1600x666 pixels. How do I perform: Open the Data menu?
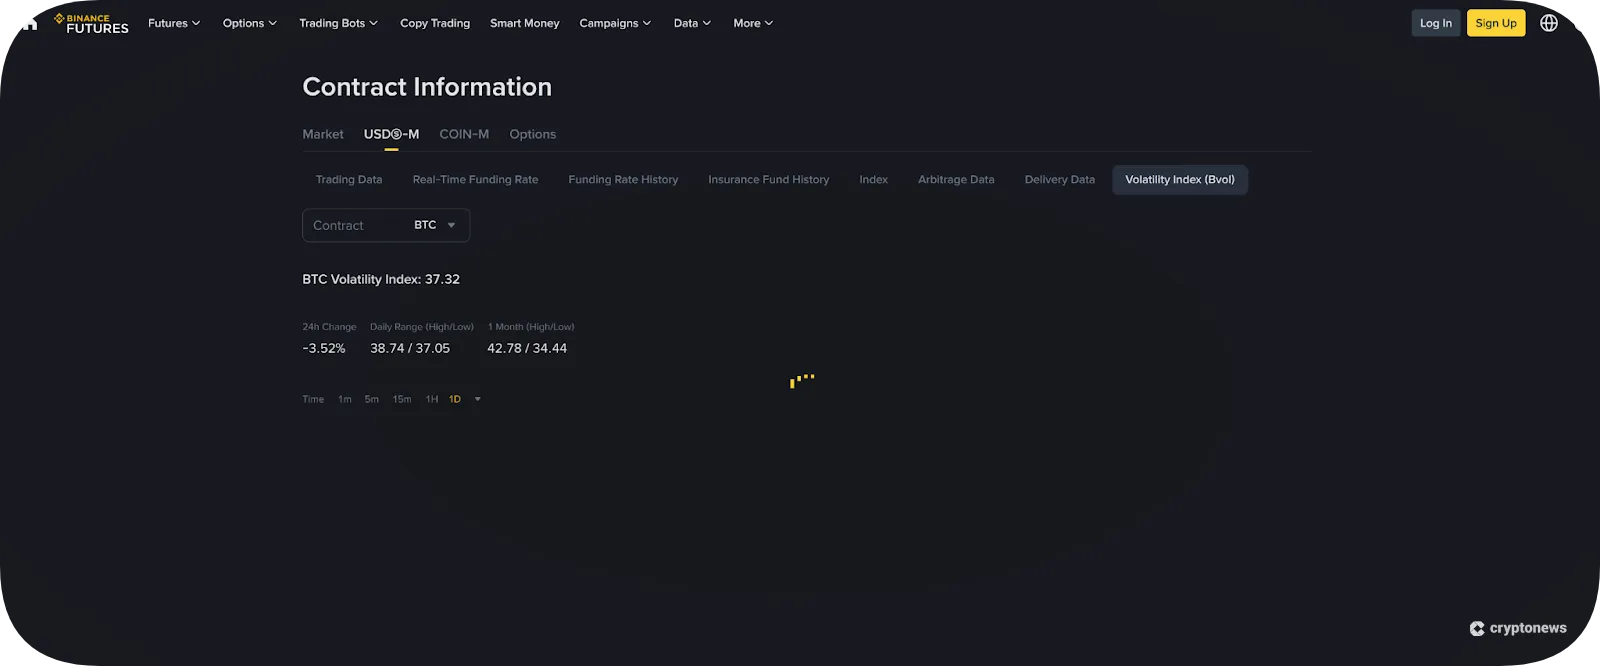pos(692,23)
